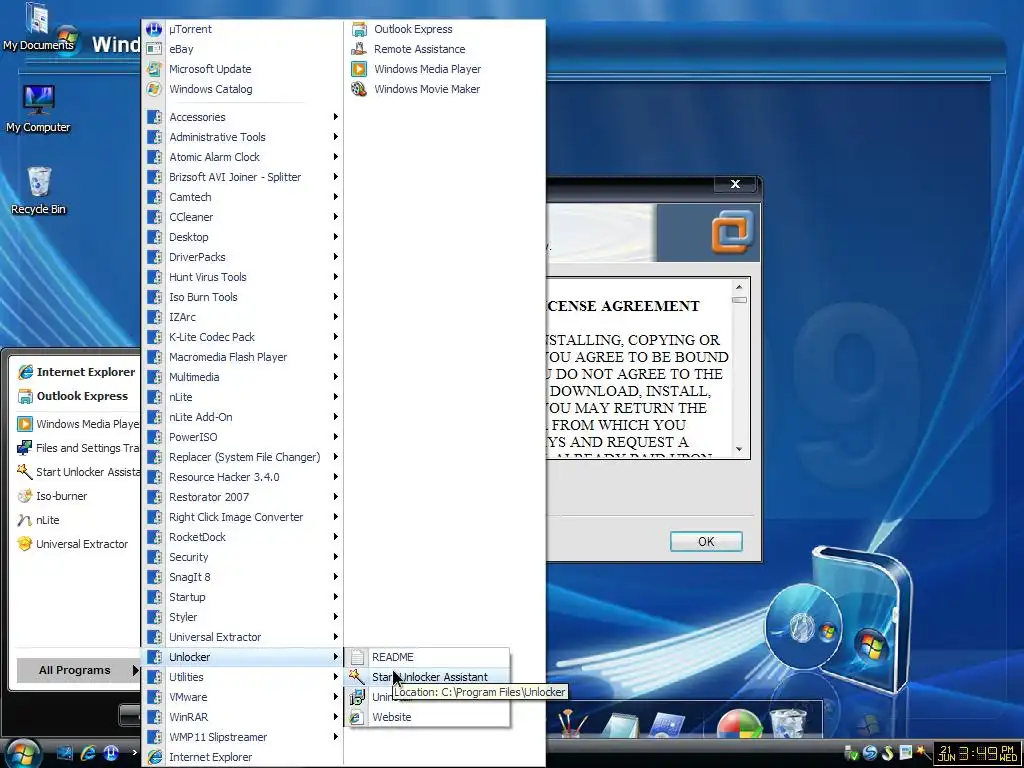Open the Iso Burn Tools menu entry
Viewport: 1024px width, 768px height.
(x=242, y=297)
